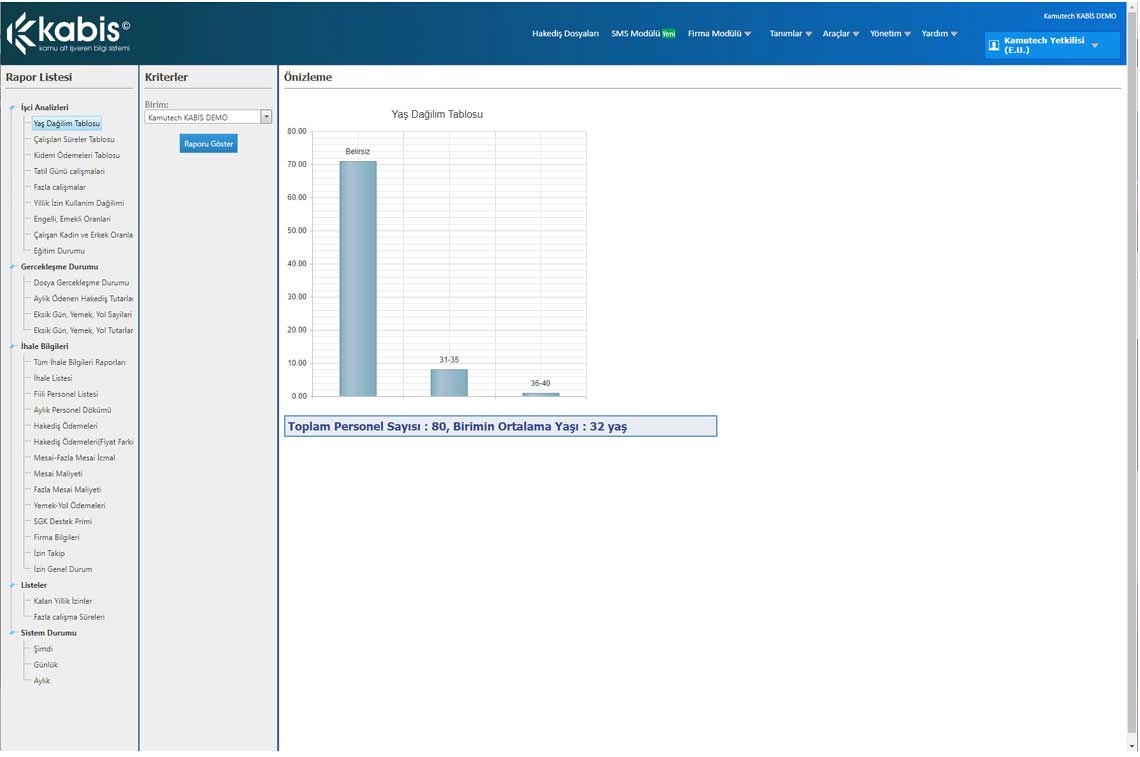The width and height of the screenshot is (1140, 757).
Task: Select Günlük under Sistem Durumu
Action: pos(46,666)
